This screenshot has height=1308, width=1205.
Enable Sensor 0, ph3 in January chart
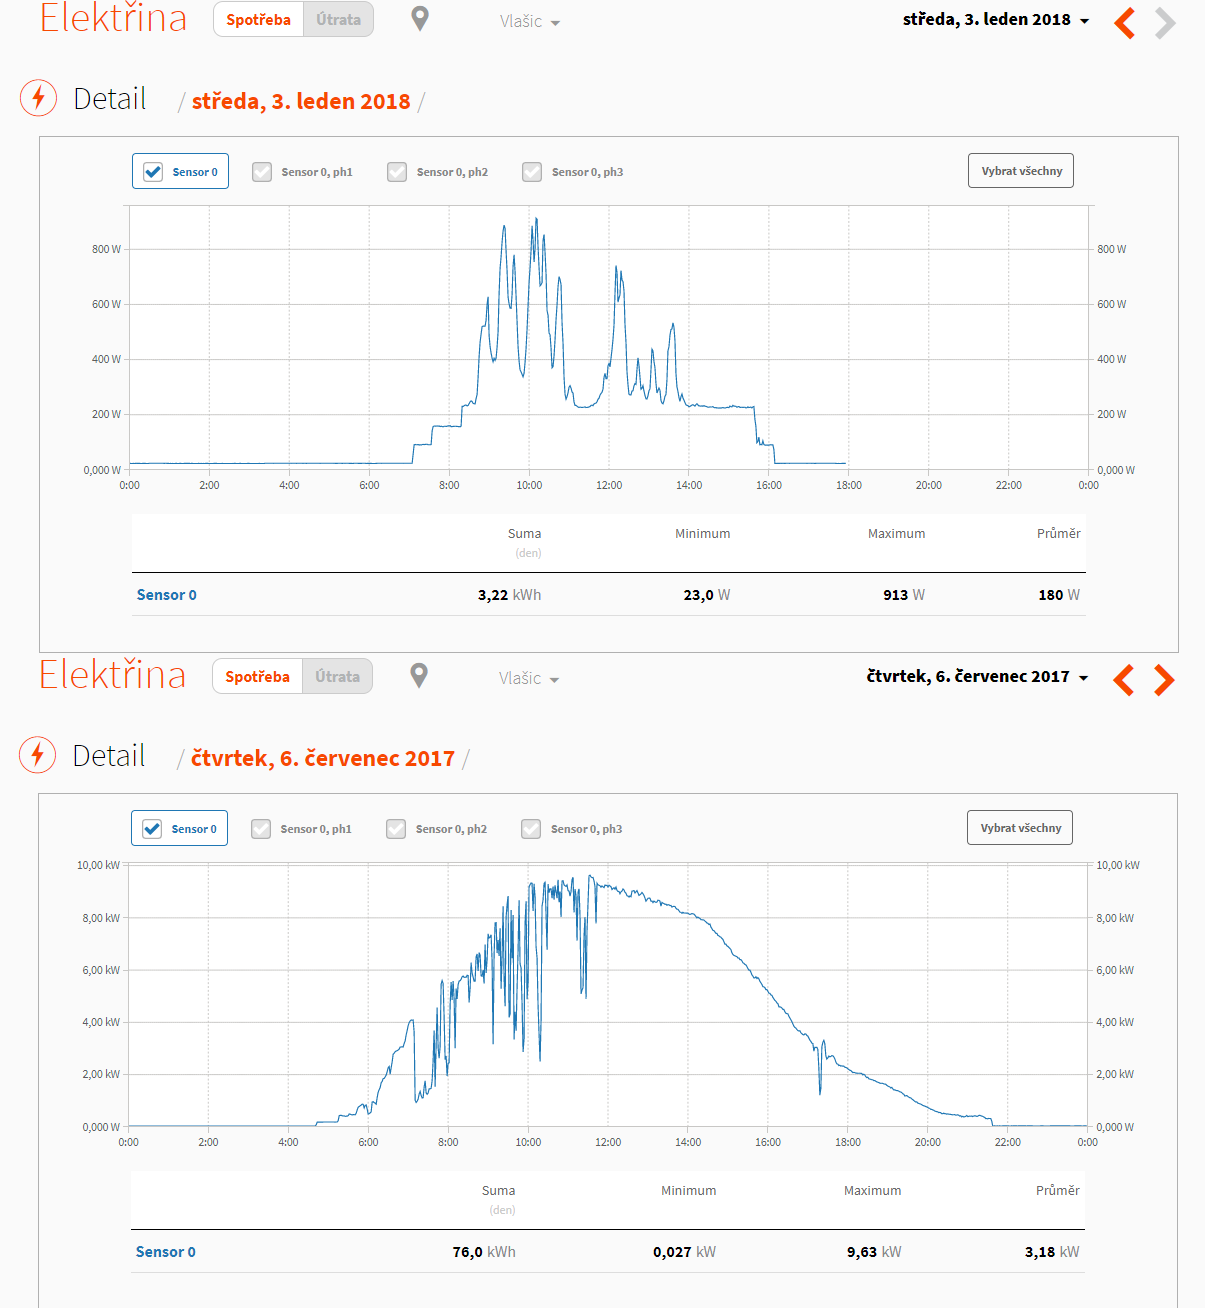click(x=532, y=172)
